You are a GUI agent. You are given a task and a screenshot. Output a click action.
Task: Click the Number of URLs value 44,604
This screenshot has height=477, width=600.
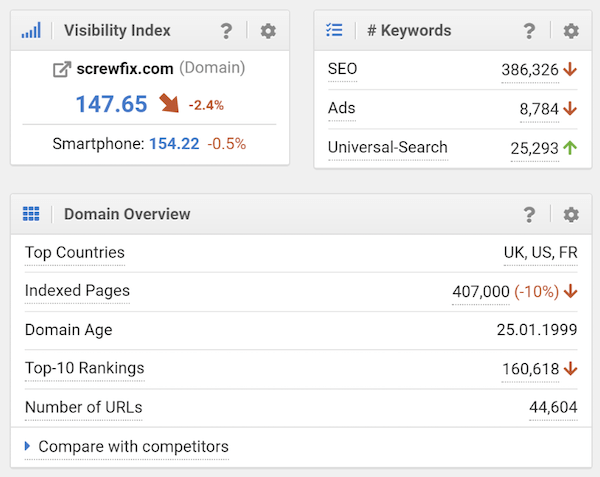553,407
